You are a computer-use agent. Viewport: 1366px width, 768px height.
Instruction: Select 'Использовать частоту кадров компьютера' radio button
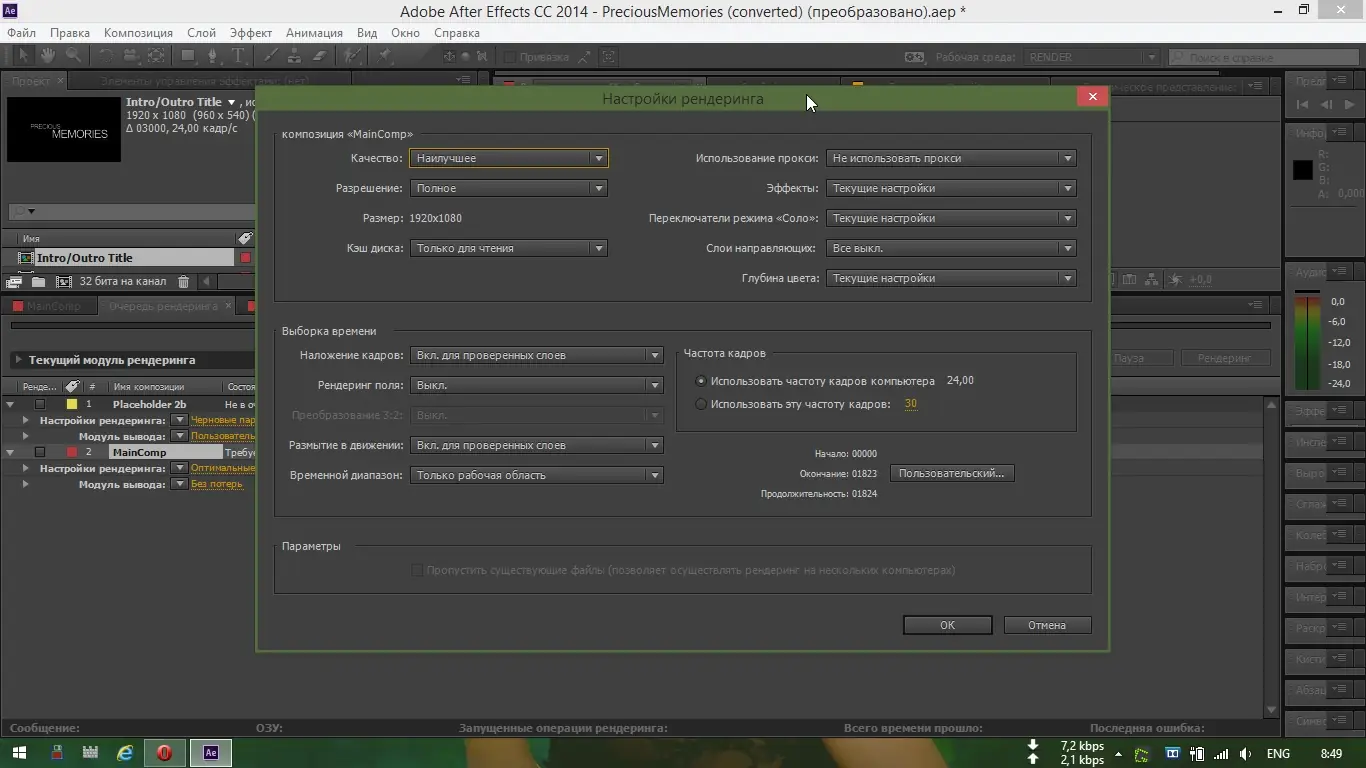point(701,381)
